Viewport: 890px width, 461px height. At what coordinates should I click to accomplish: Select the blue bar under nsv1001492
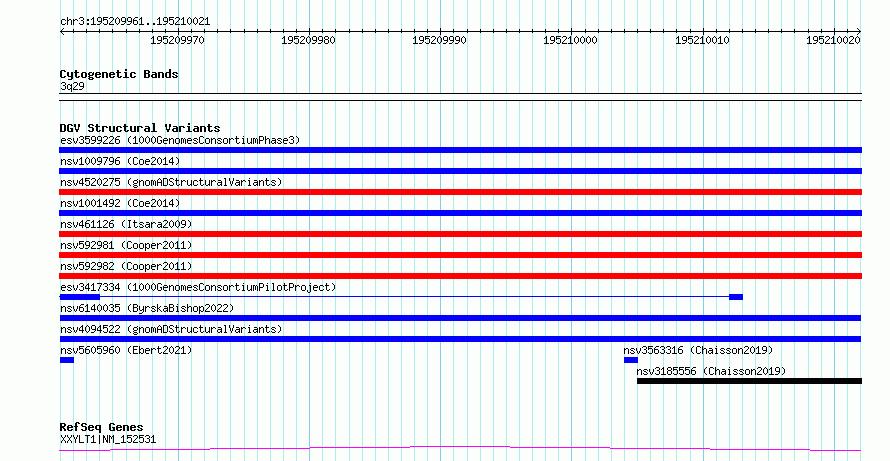[460, 213]
